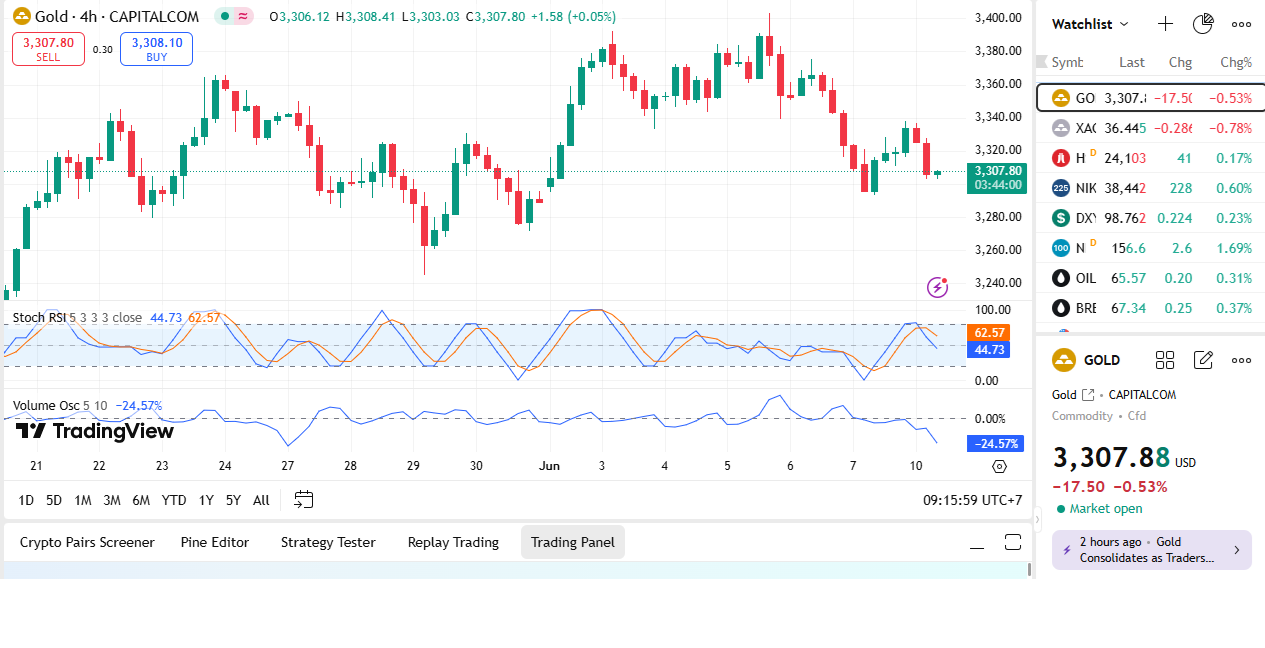Click the chart settings hexagon icon
The height and width of the screenshot is (648, 1265).
tap(999, 466)
